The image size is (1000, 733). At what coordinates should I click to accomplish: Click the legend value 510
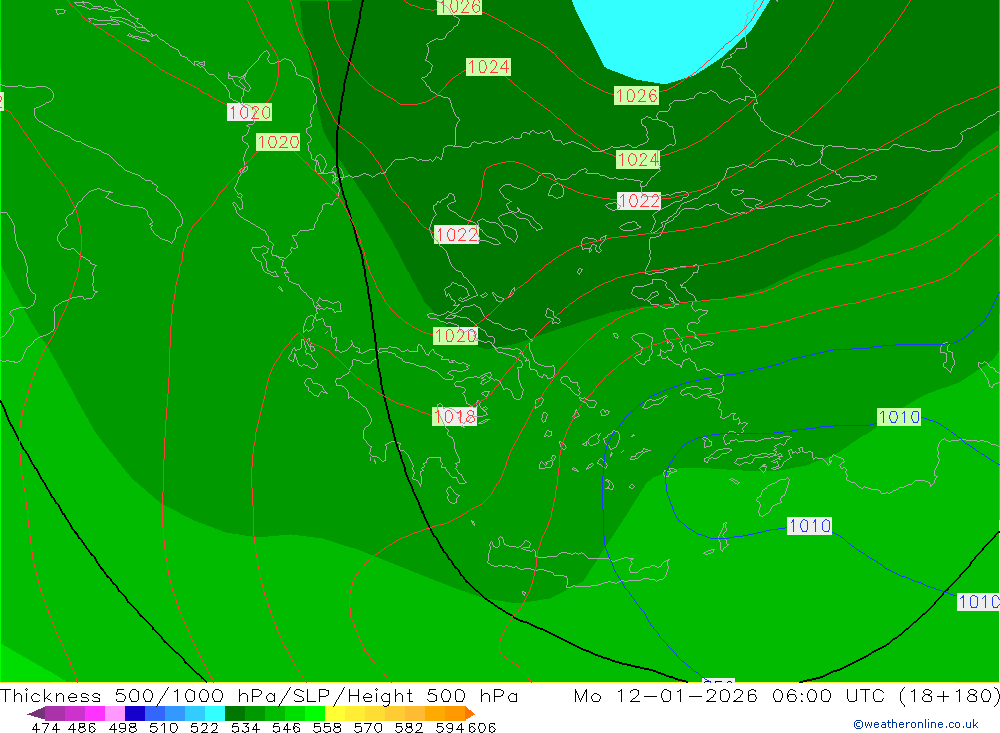click(164, 727)
